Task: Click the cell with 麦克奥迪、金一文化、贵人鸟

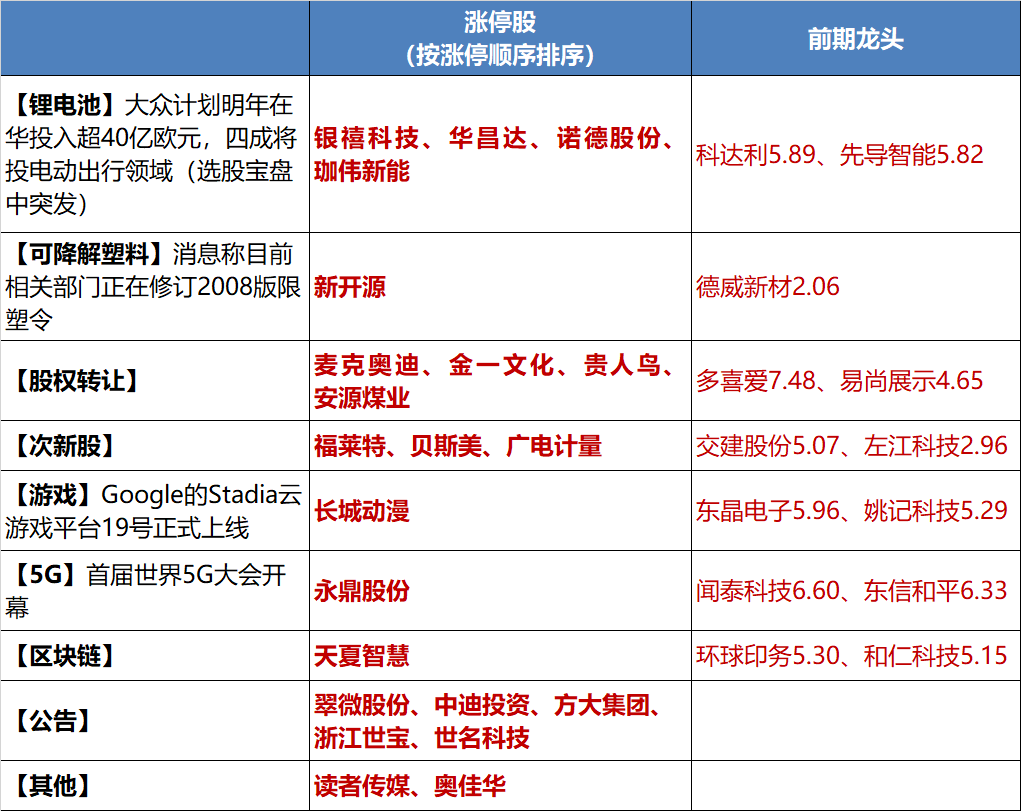Action: (x=500, y=380)
